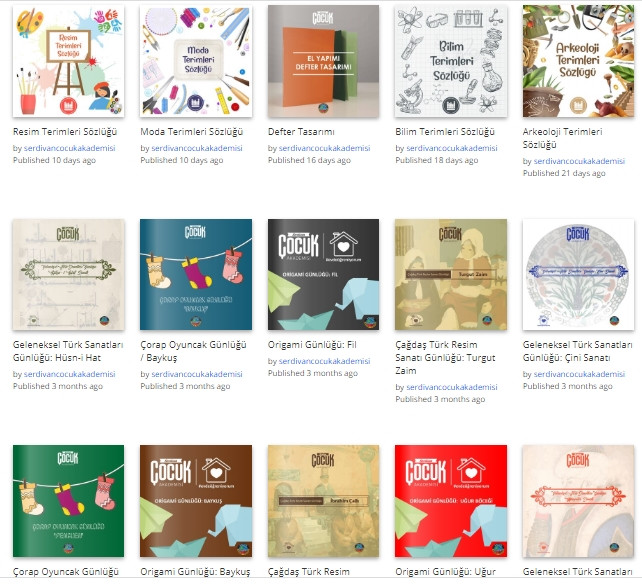Viewport: 642px width, 584px height.
Task: Open author link under Resim Terimleri Sözlüğü
Action: (x=70, y=148)
